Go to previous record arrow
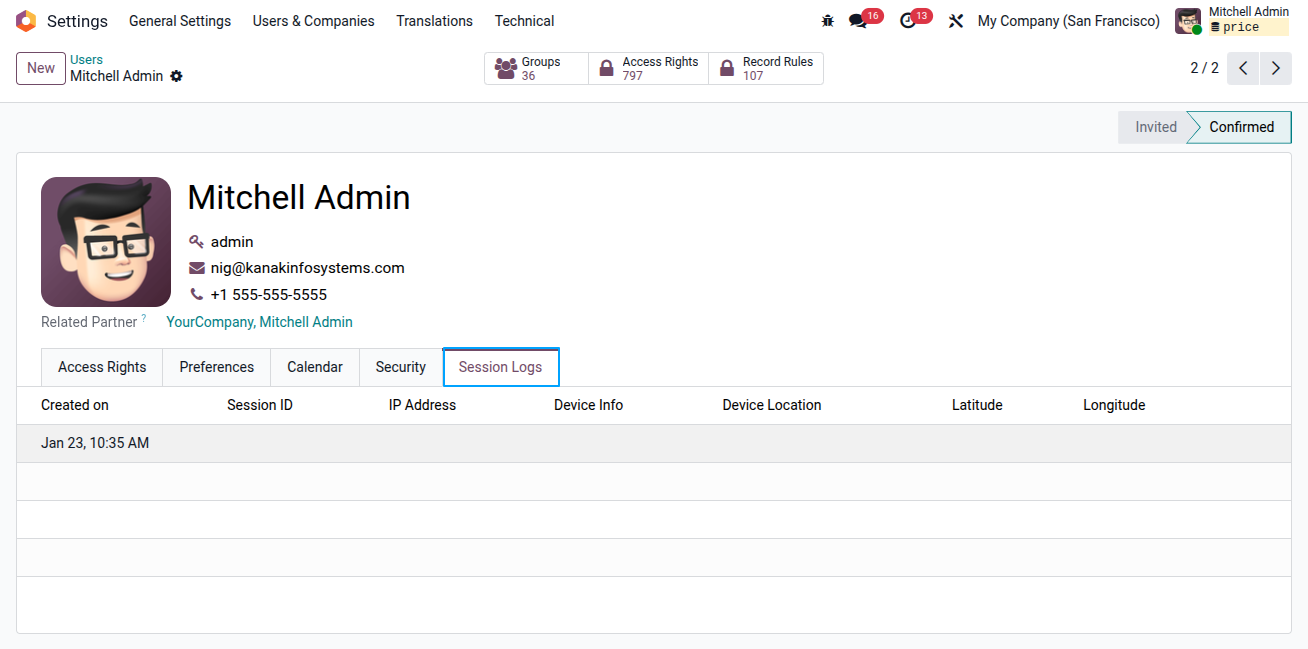Image resolution: width=1308 pixels, height=649 pixels. click(1243, 68)
